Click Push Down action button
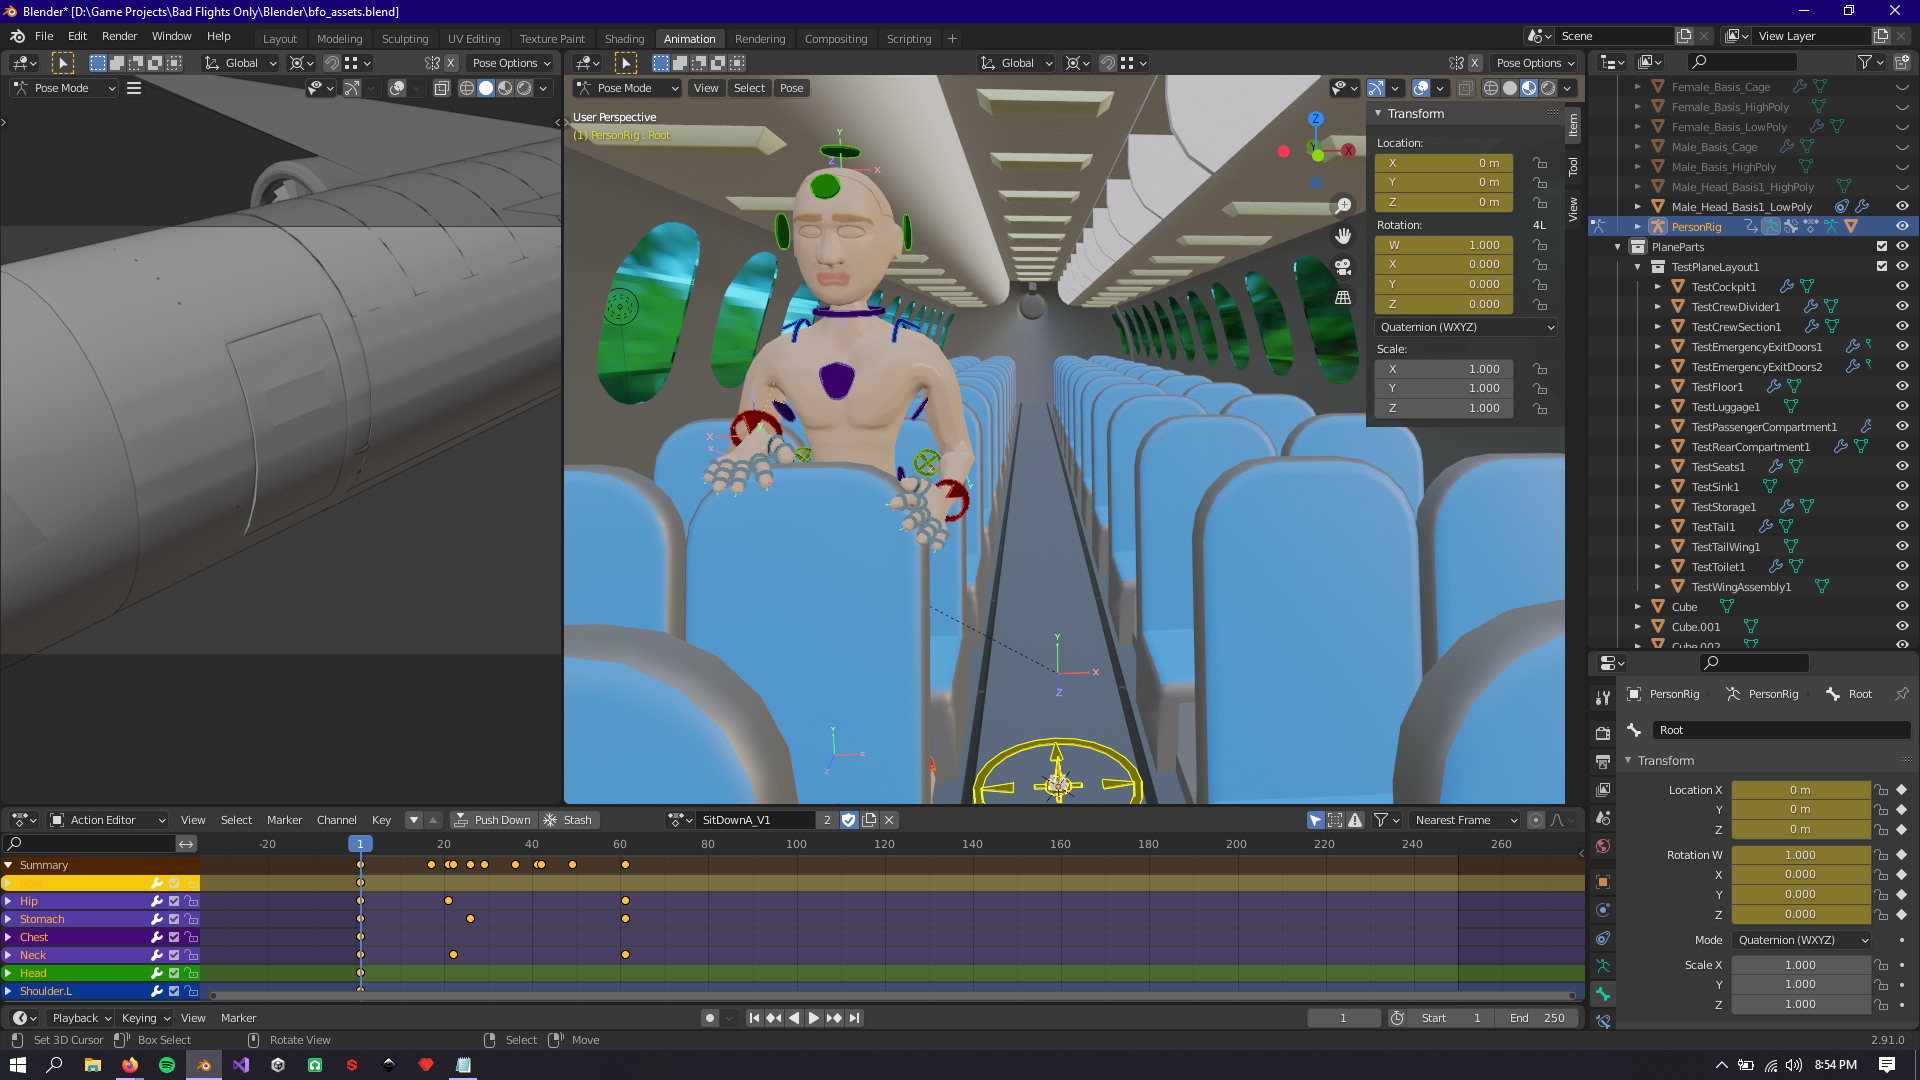The width and height of the screenshot is (1920, 1080). pyautogui.click(x=493, y=820)
